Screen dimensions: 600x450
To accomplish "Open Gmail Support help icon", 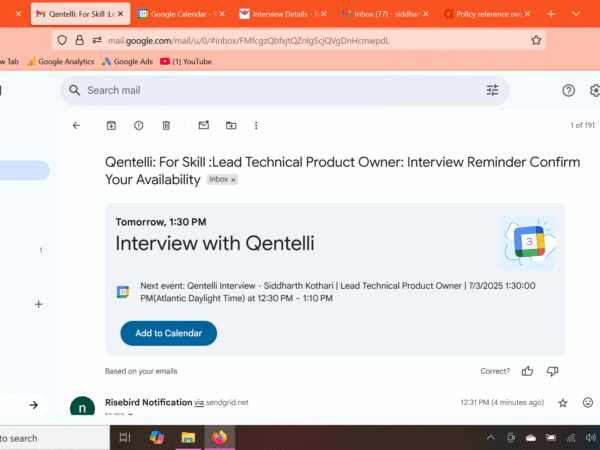I will [569, 91].
